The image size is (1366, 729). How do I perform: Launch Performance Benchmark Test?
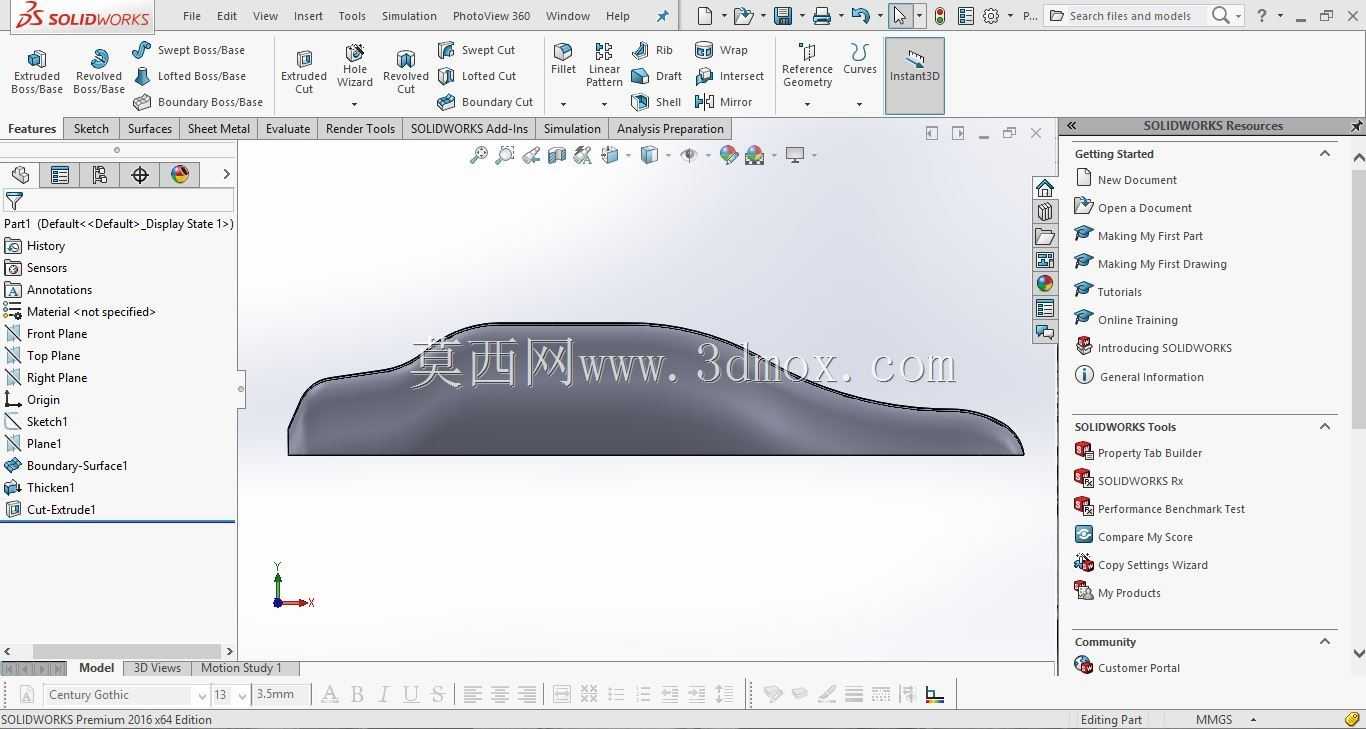tap(1171, 509)
